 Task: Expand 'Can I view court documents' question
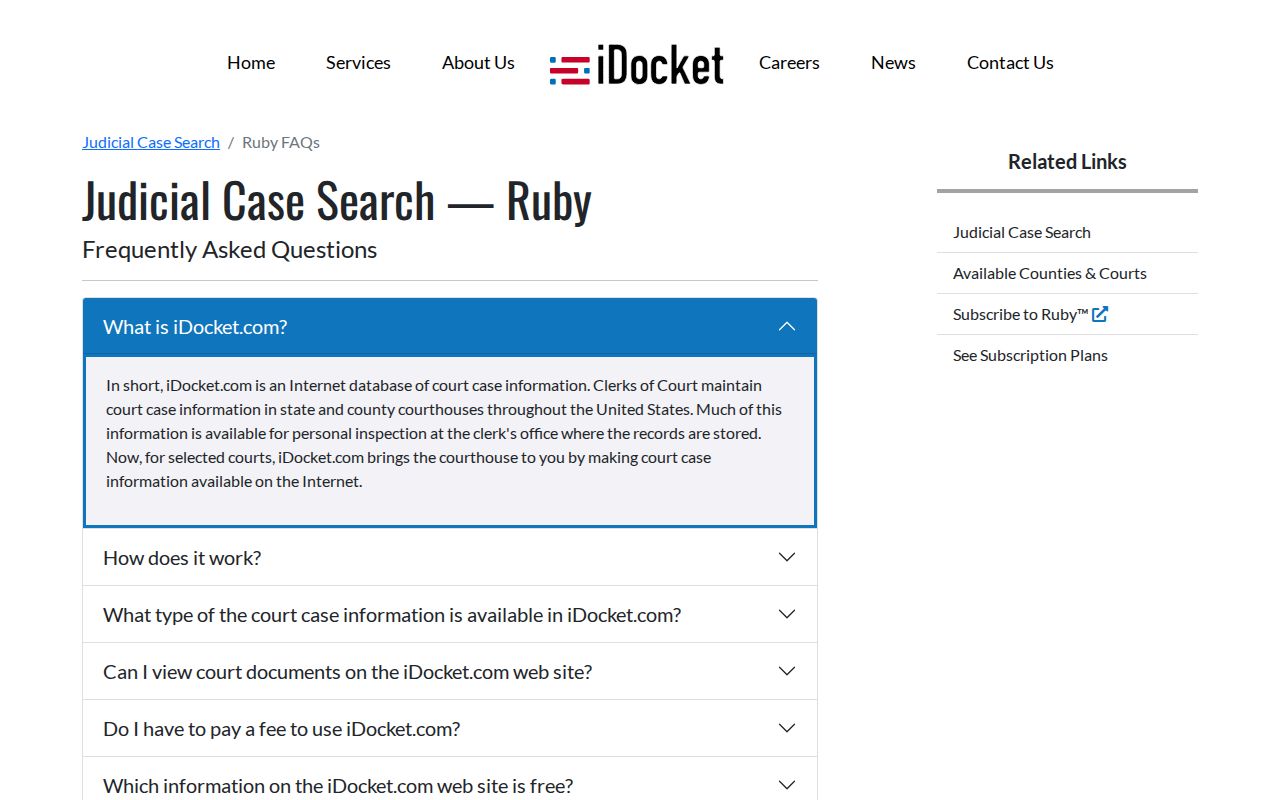(x=450, y=671)
